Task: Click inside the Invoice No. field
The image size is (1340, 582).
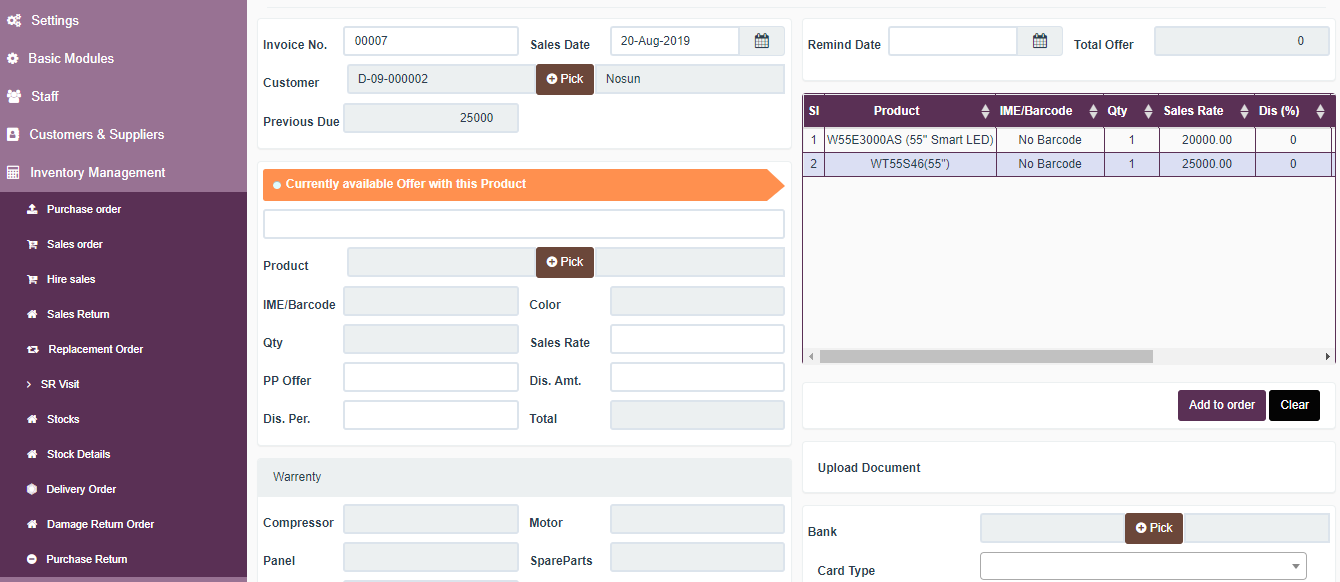Action: pyautogui.click(x=430, y=40)
